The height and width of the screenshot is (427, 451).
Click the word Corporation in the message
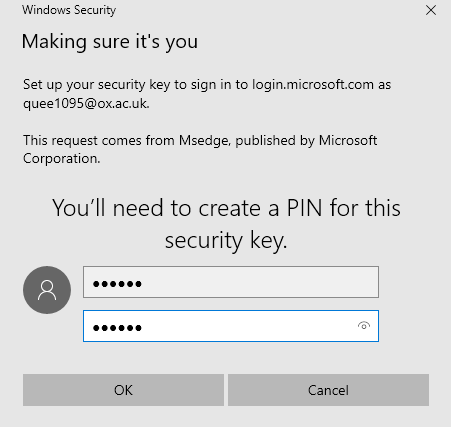coord(61,158)
